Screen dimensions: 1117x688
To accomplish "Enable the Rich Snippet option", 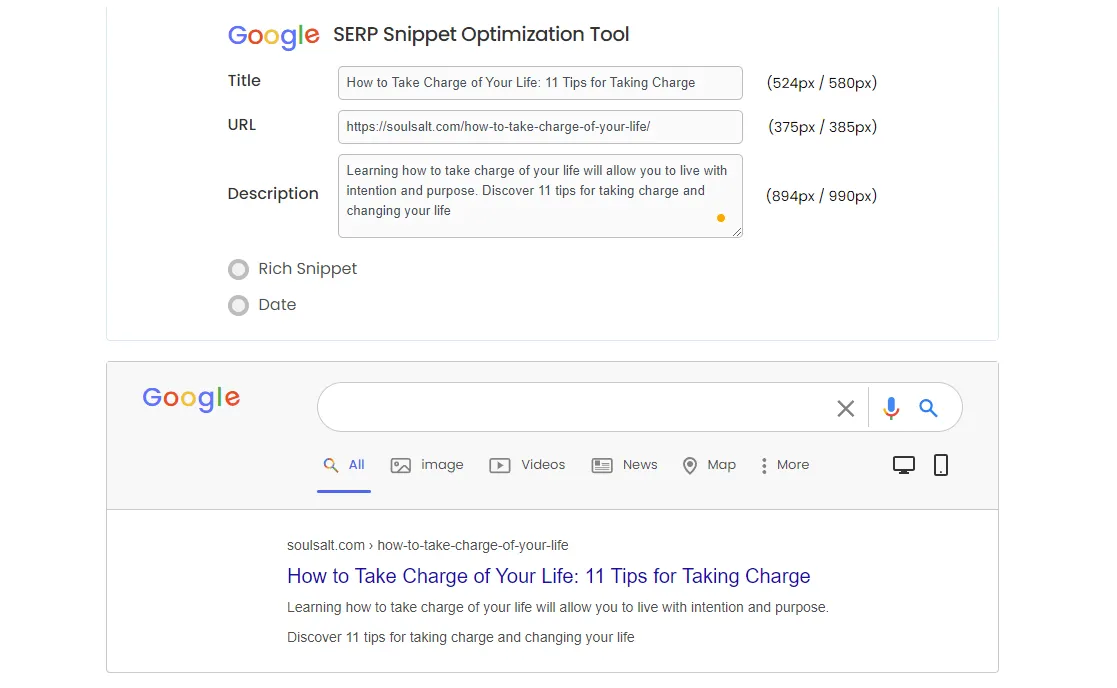I will [x=238, y=269].
